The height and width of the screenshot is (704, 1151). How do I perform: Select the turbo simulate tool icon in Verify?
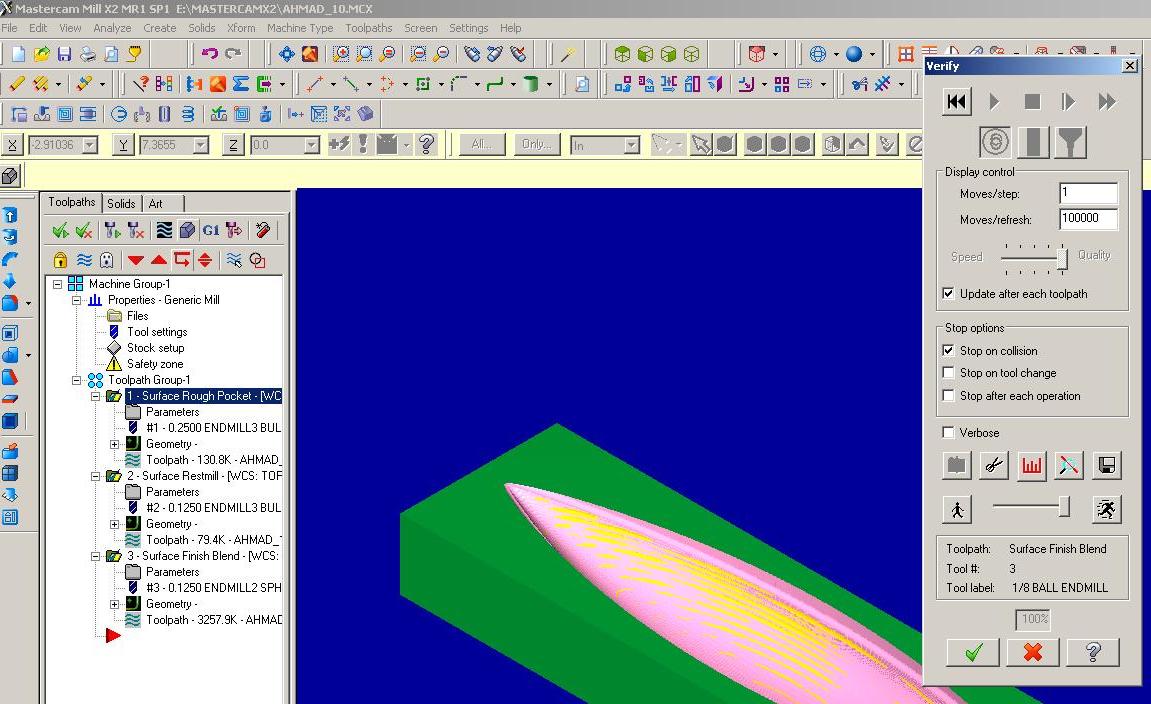click(995, 142)
